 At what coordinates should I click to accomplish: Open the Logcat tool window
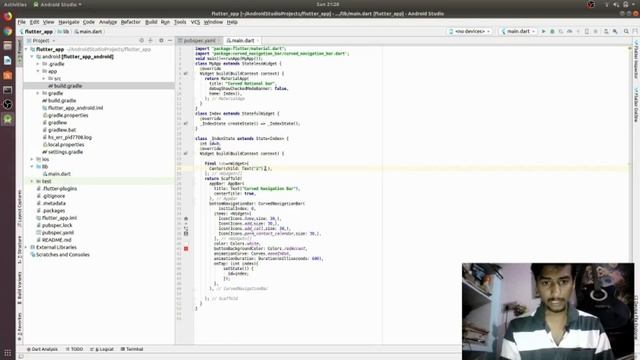click(x=102, y=349)
